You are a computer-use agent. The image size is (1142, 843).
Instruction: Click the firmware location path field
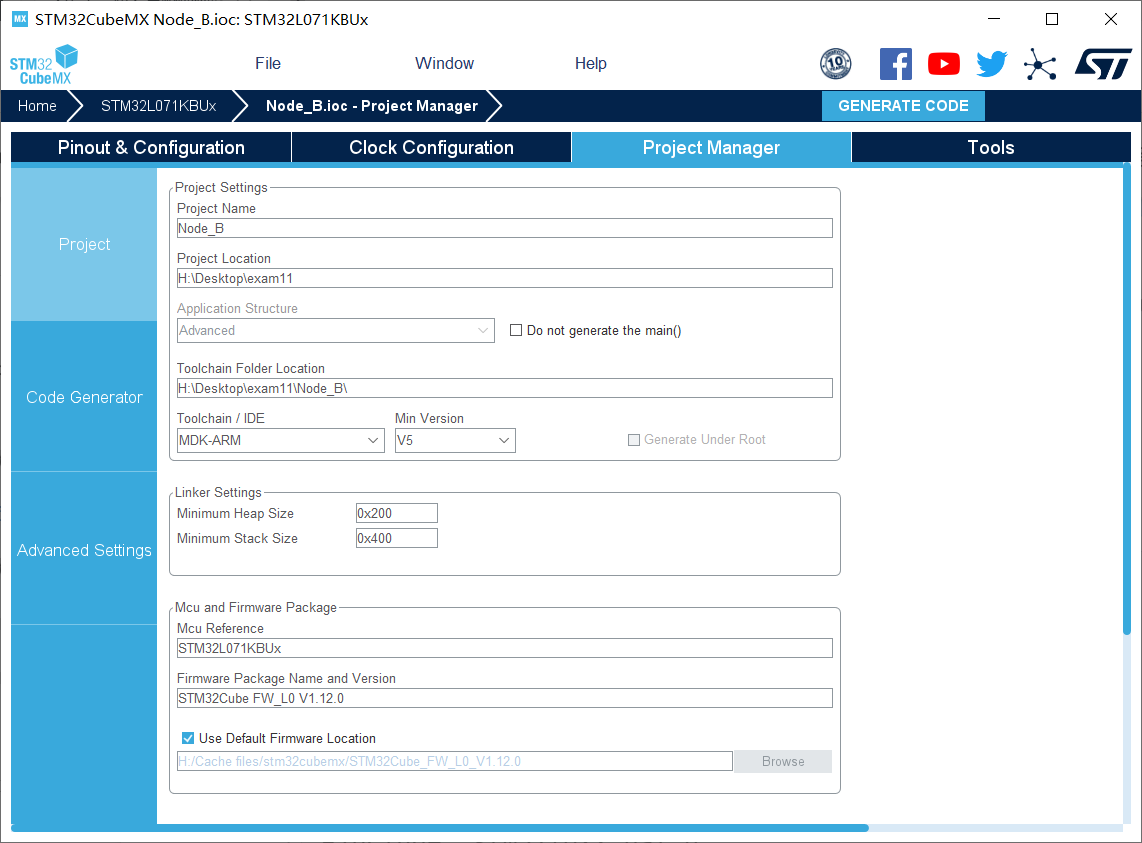coord(454,761)
